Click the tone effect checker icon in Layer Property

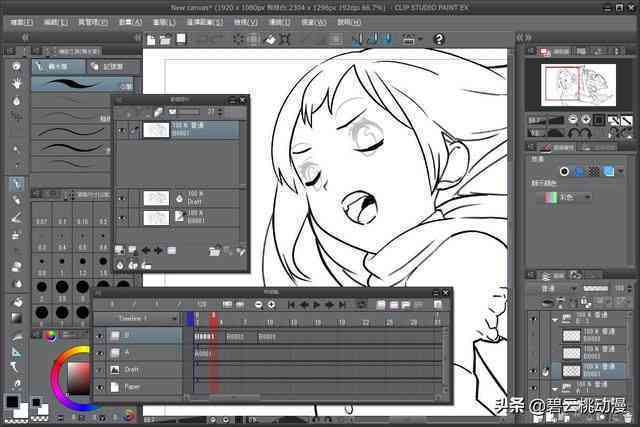point(593,171)
